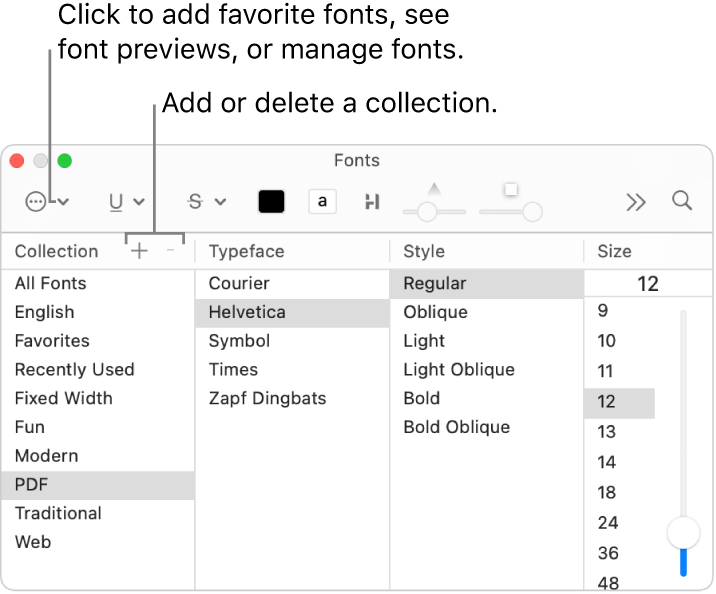Click the font size input field
Image resolution: width=716 pixels, height=594 pixels.
coord(647,284)
